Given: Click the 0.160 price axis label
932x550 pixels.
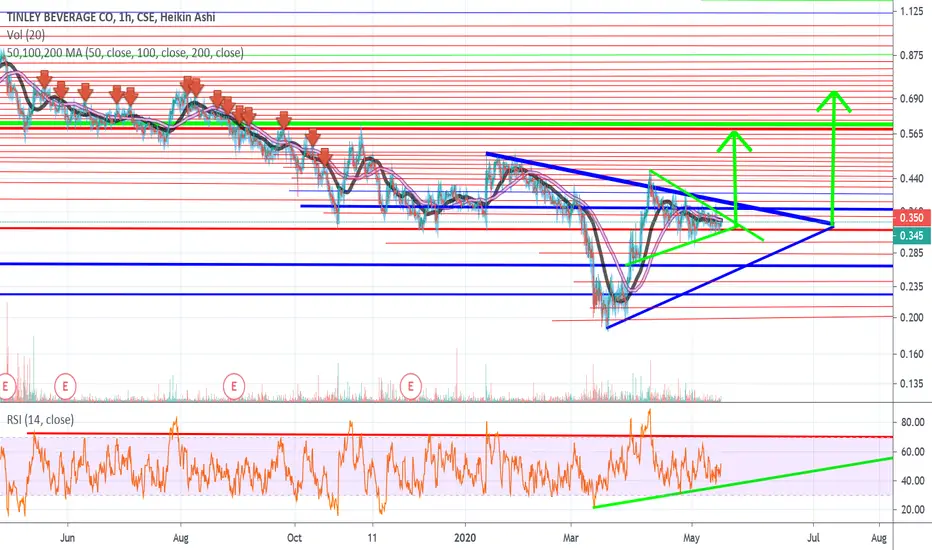Looking at the screenshot, I should tap(911, 354).
